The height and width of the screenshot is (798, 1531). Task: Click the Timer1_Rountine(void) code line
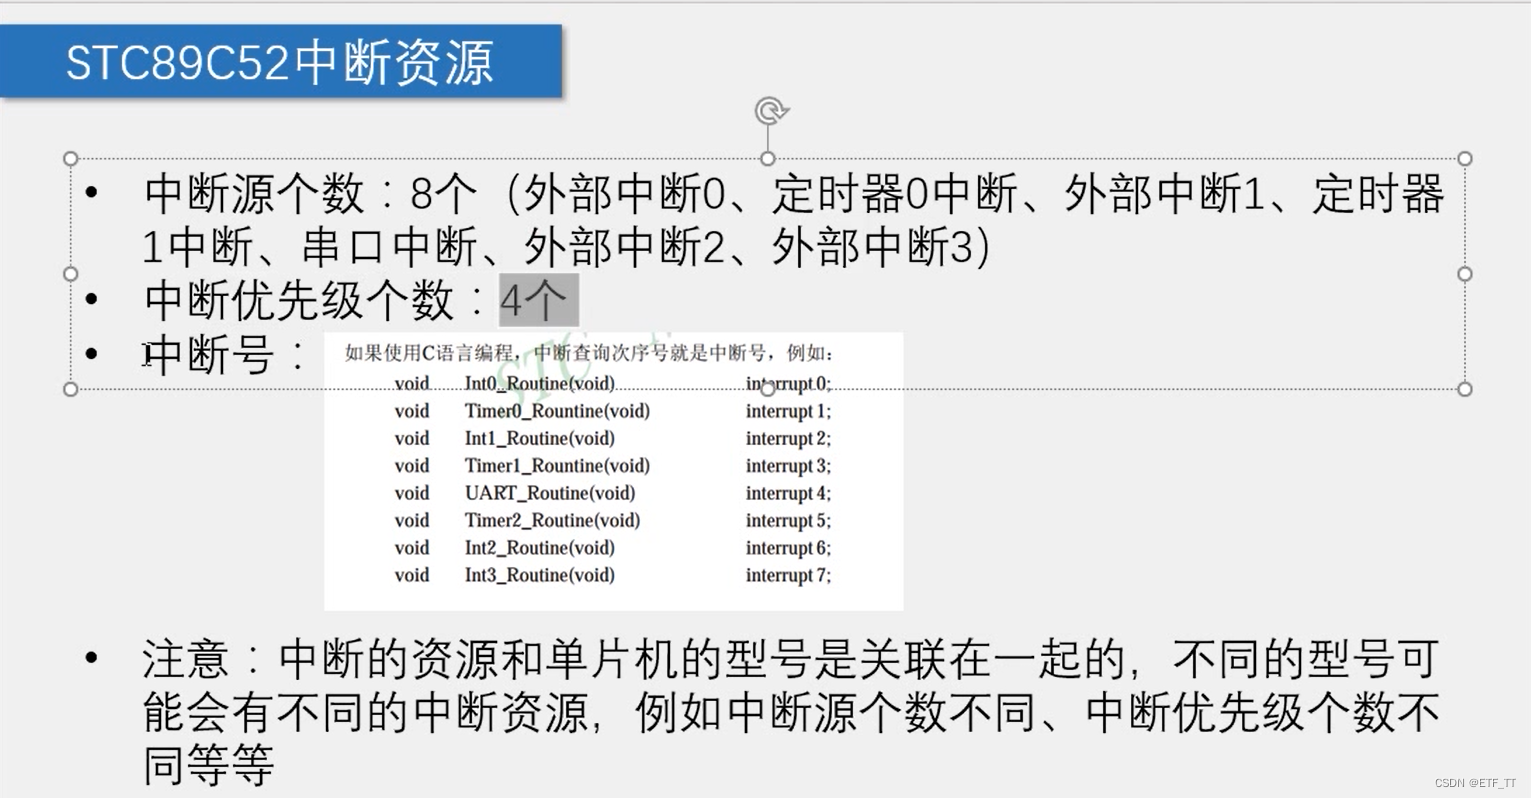point(557,465)
